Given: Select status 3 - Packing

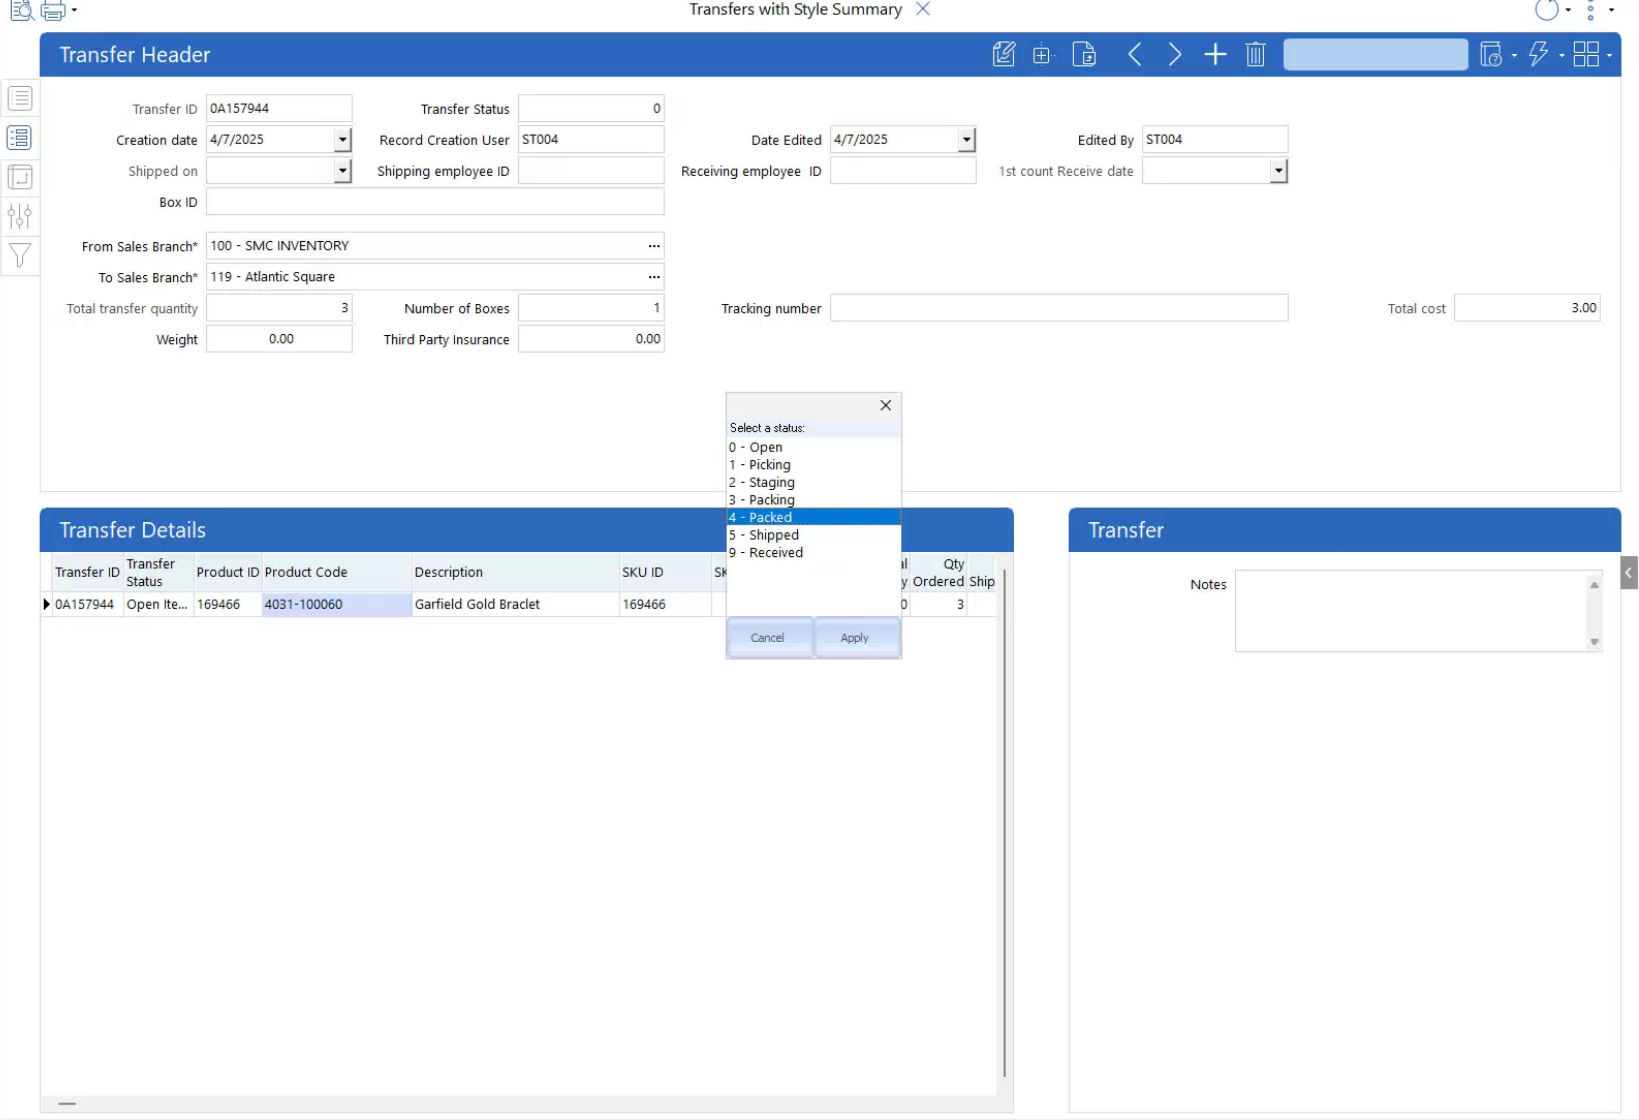Looking at the screenshot, I should [x=813, y=500].
